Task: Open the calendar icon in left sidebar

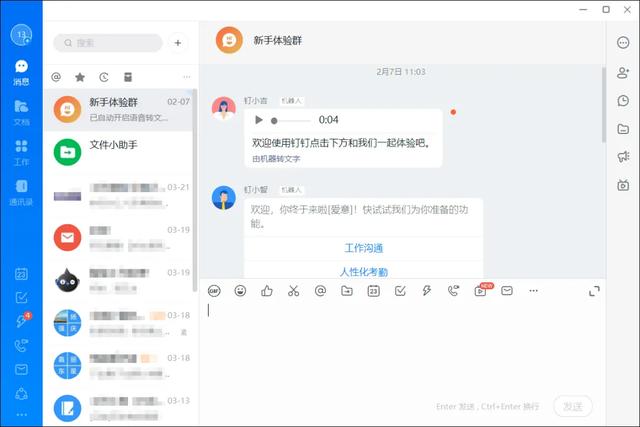Action: (x=21, y=274)
